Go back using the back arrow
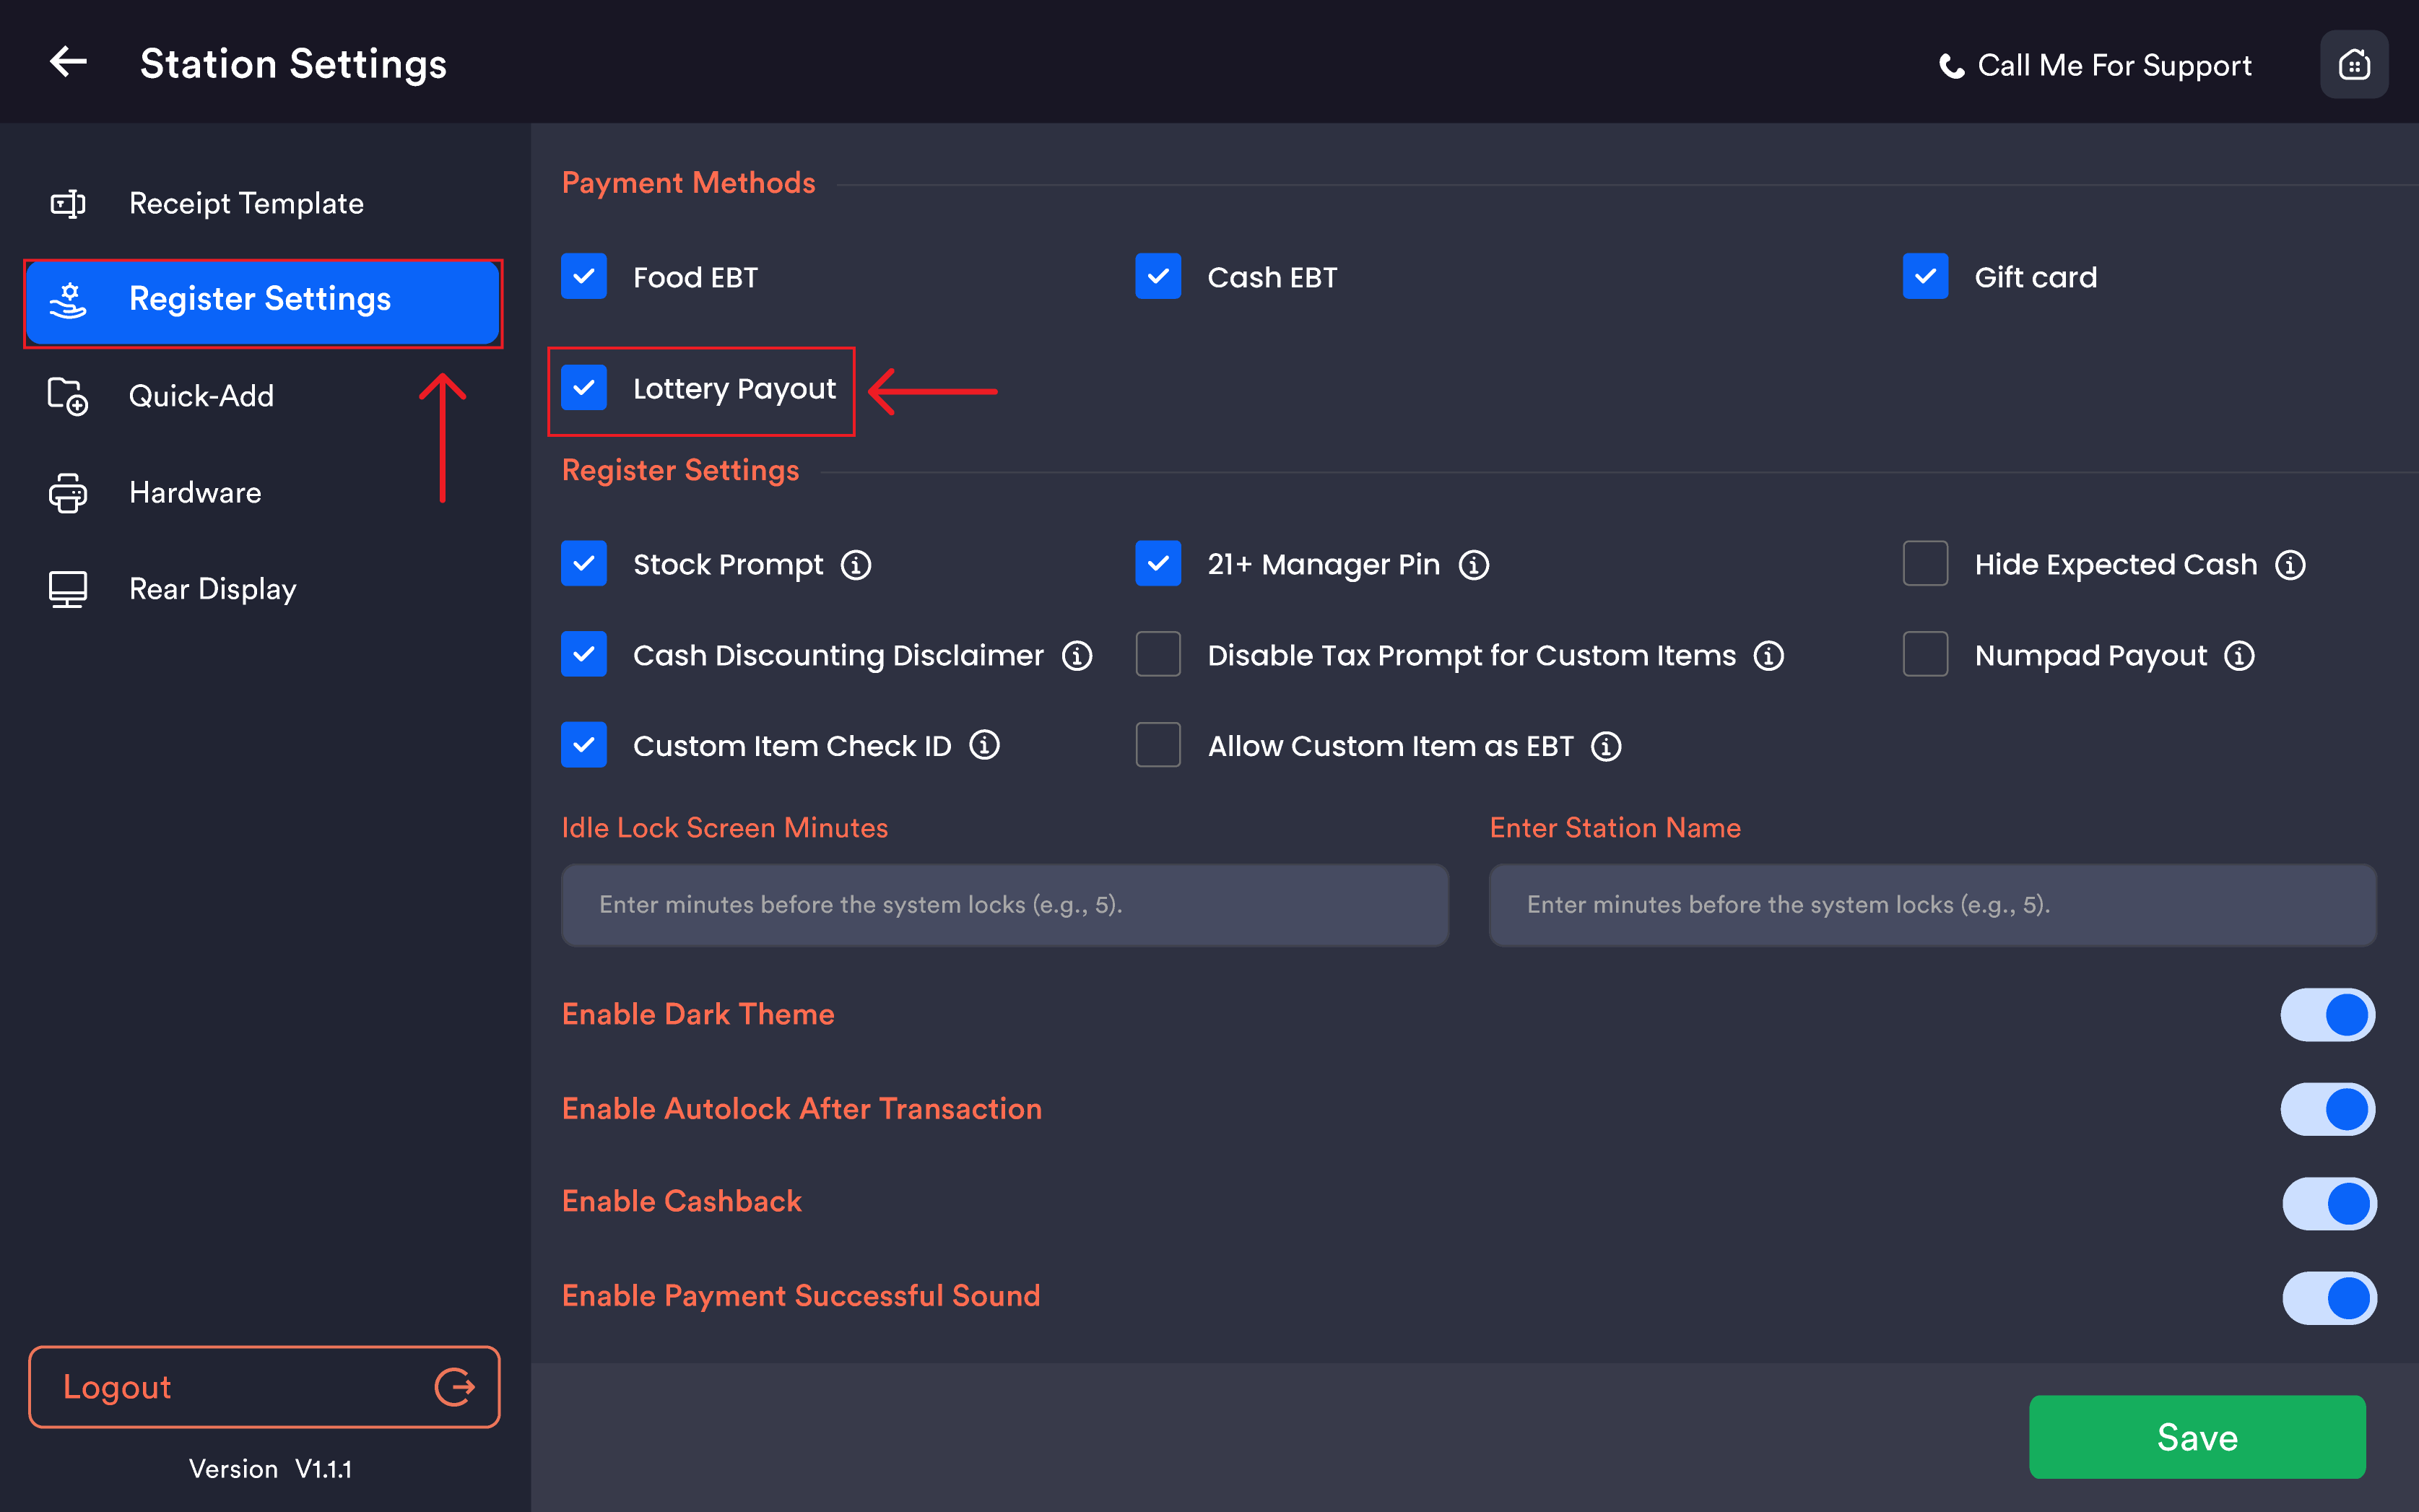This screenshot has width=2419, height=1512. [x=68, y=62]
